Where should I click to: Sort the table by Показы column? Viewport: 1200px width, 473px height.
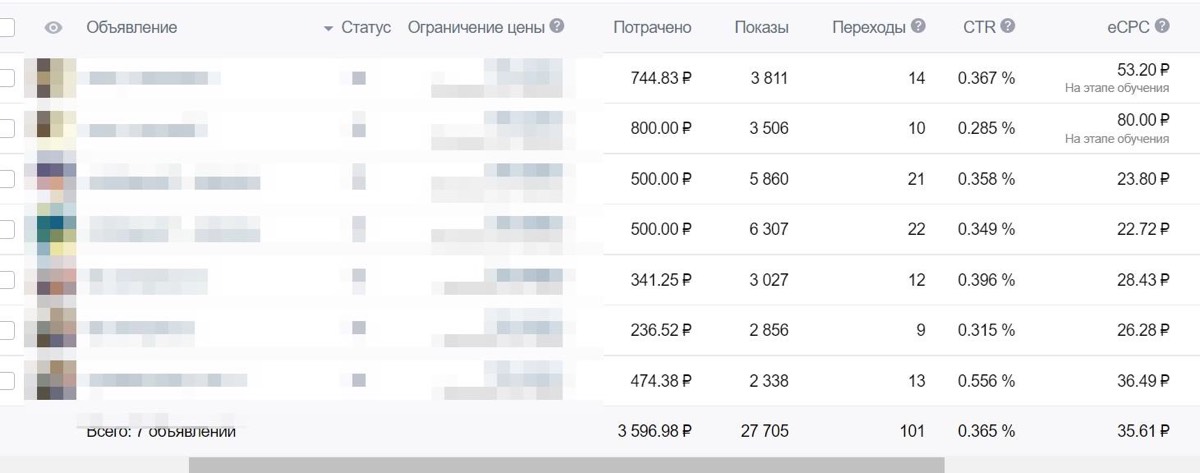761,28
